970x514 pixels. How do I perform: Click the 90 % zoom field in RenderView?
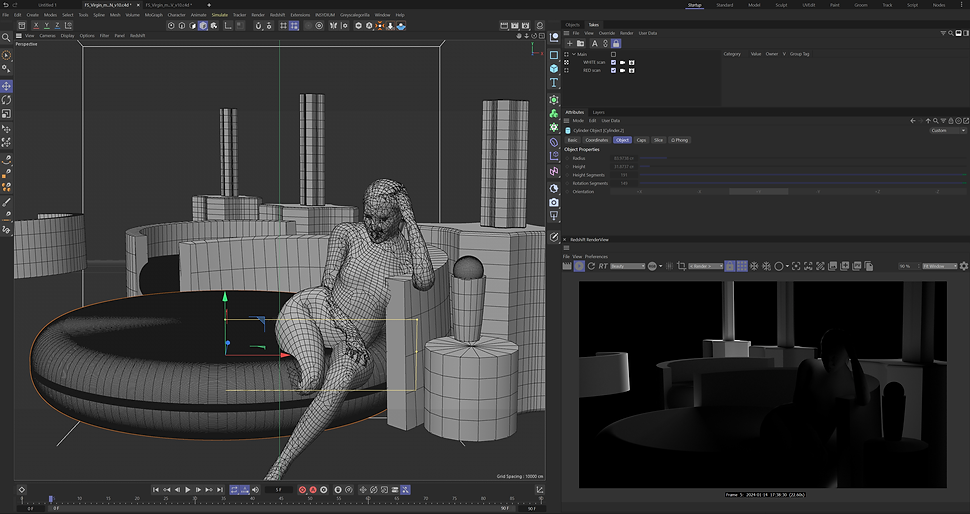907,266
